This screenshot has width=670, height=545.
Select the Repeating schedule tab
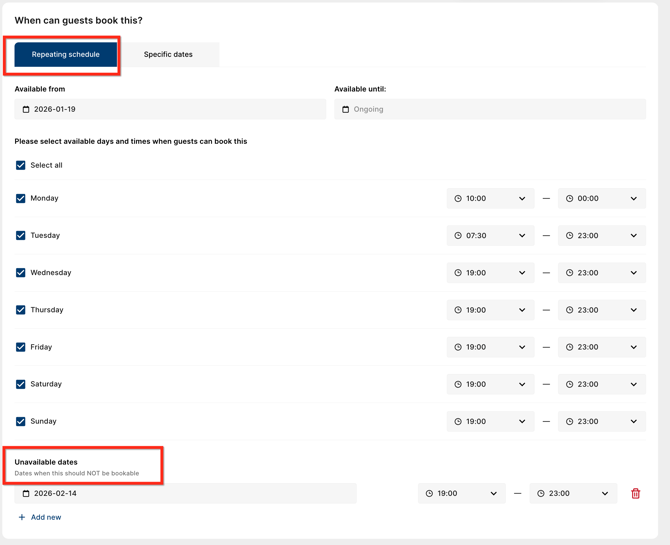pyautogui.click(x=66, y=54)
